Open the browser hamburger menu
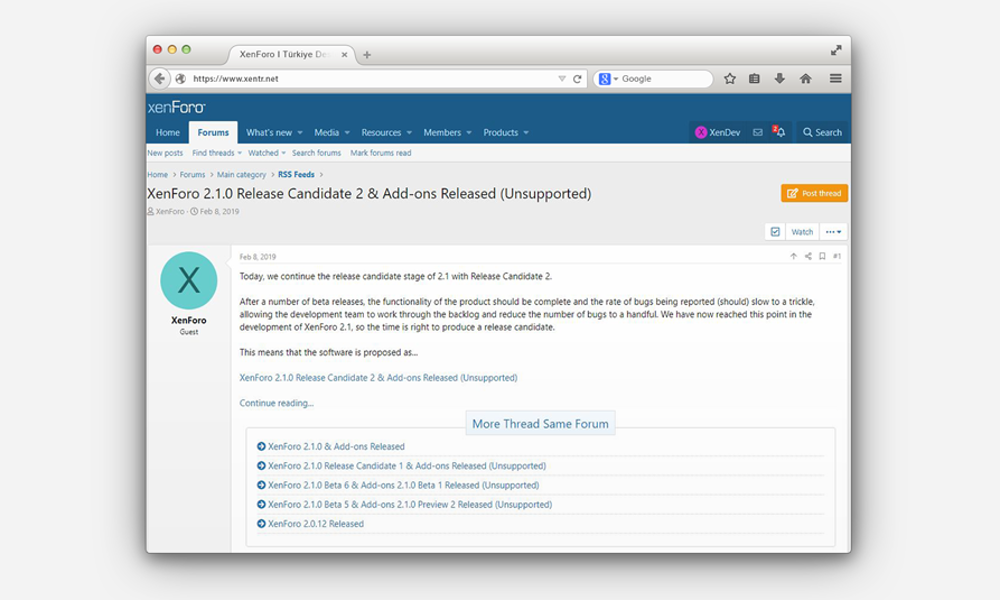Screen dimensions: 1000x600 coord(835,78)
